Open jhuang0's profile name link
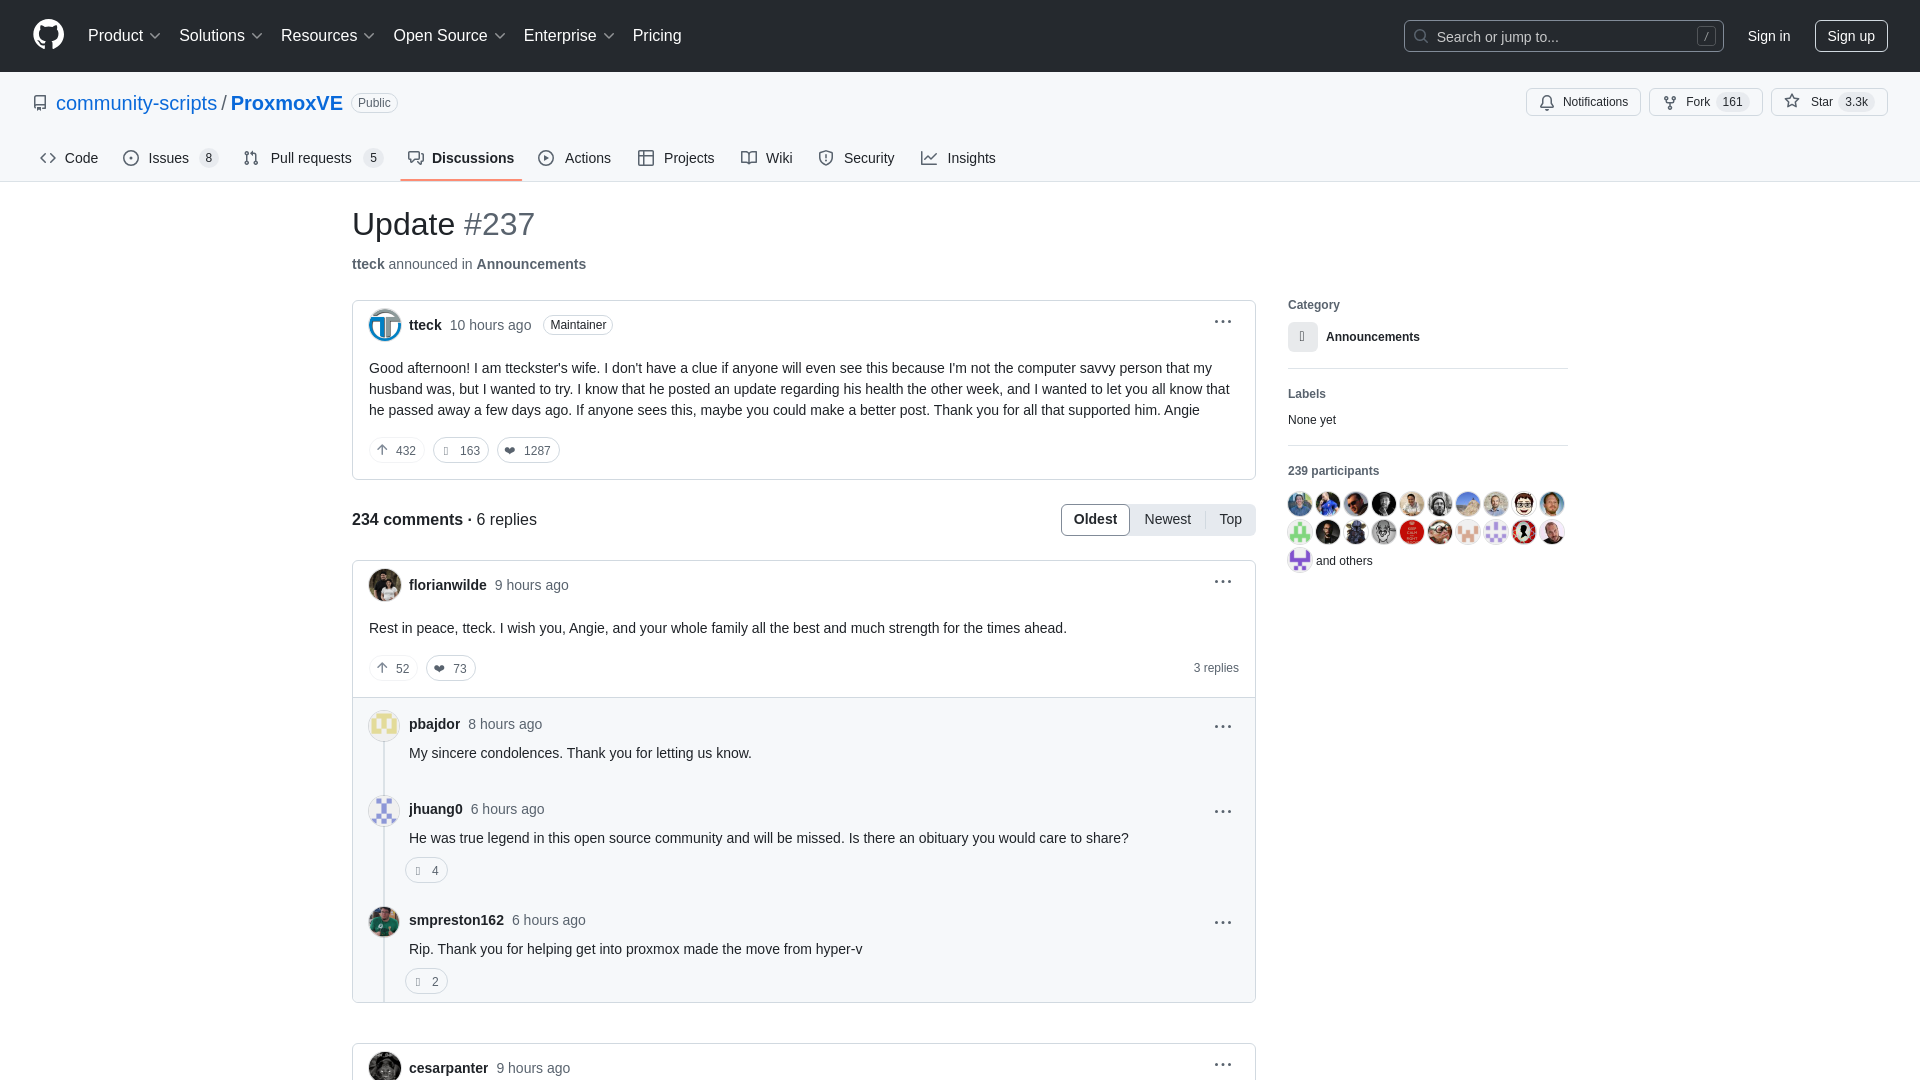This screenshot has width=1920, height=1080. [x=435, y=809]
